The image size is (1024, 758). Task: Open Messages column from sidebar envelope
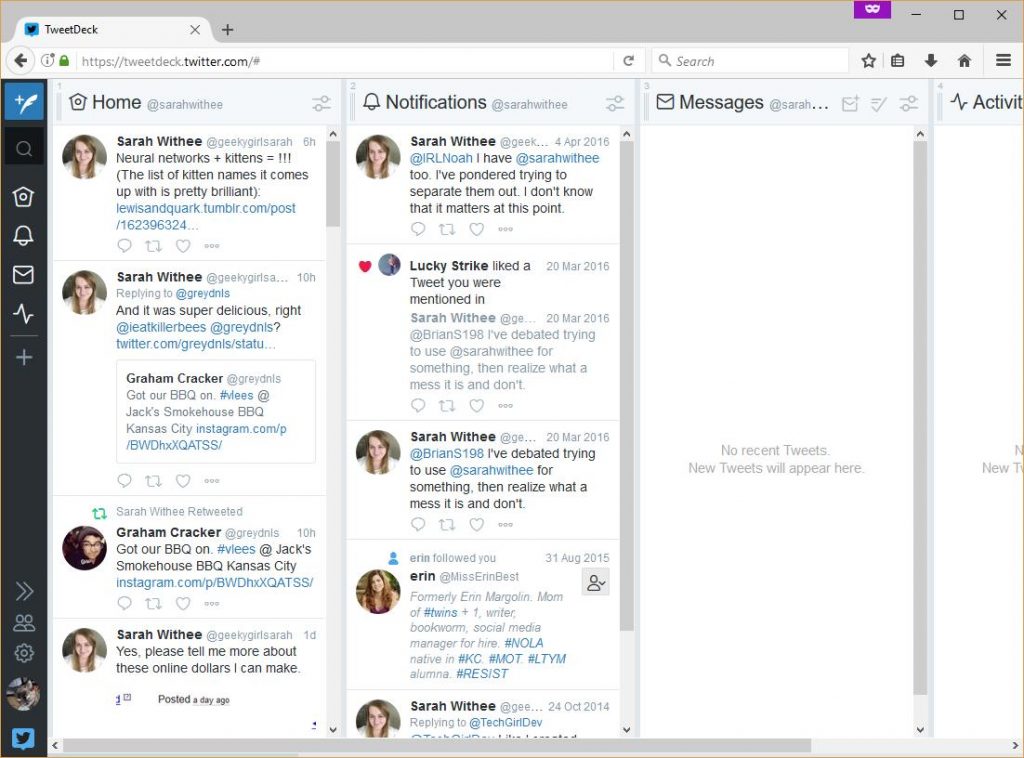24,275
